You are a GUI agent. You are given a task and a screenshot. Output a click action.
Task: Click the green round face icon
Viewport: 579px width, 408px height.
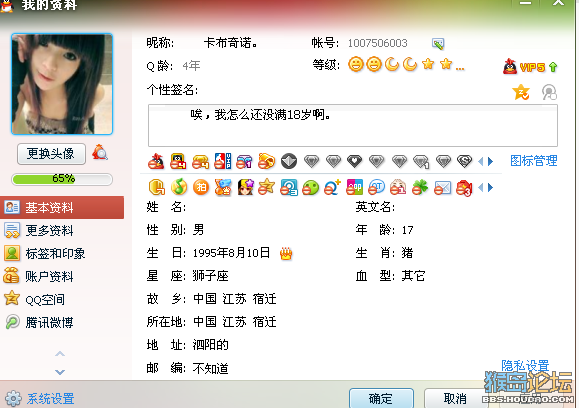click(x=310, y=188)
